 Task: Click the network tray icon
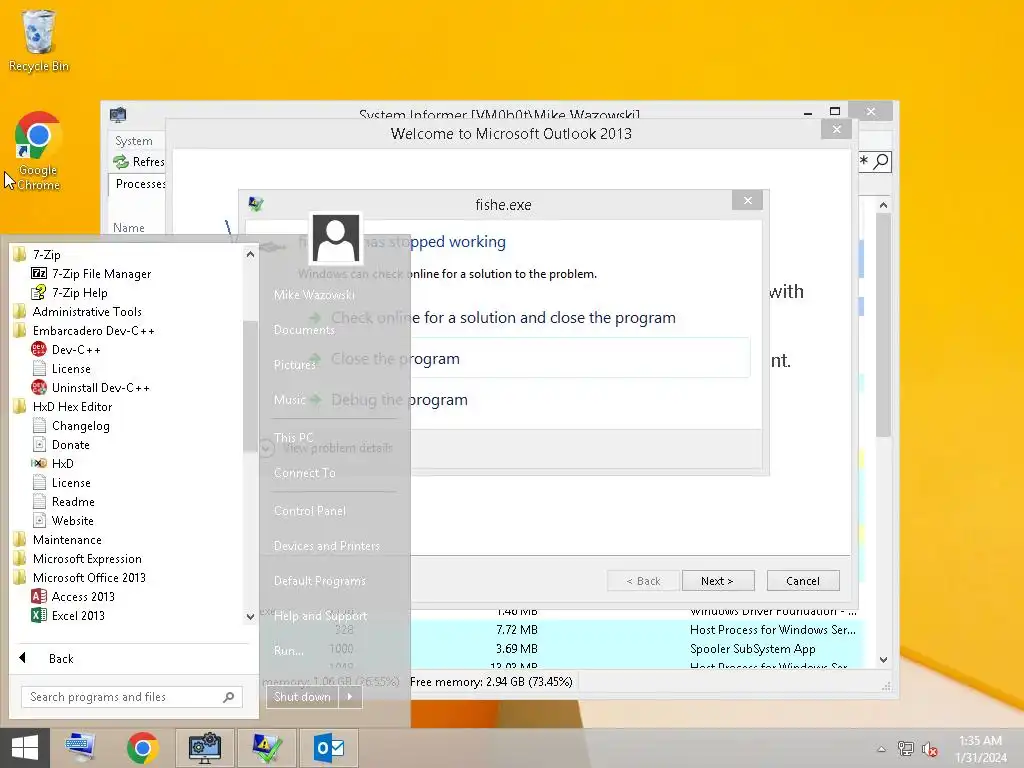click(x=906, y=749)
